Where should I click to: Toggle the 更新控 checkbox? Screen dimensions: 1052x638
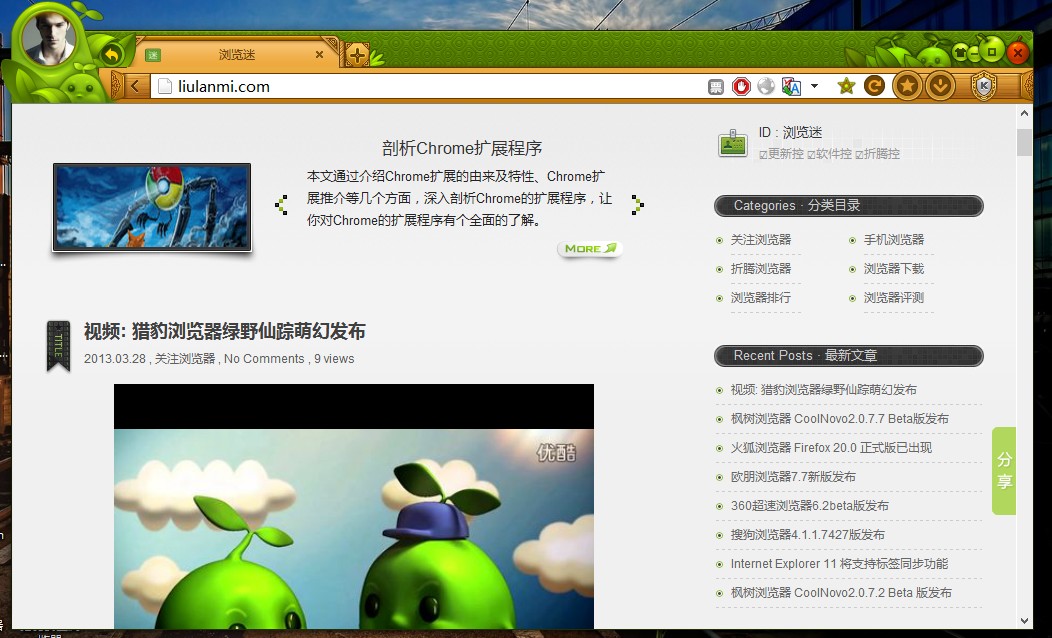(763, 155)
